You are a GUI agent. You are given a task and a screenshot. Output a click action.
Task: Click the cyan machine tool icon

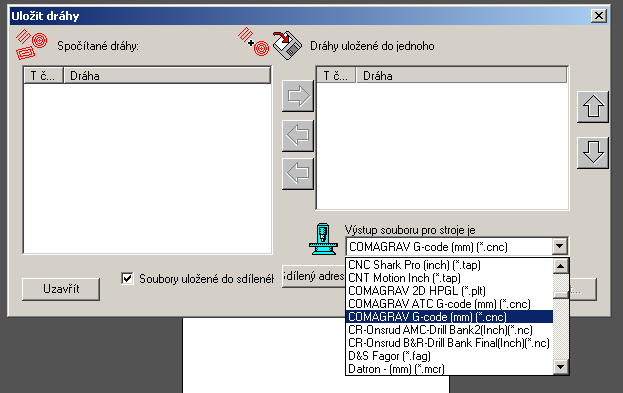(323, 239)
